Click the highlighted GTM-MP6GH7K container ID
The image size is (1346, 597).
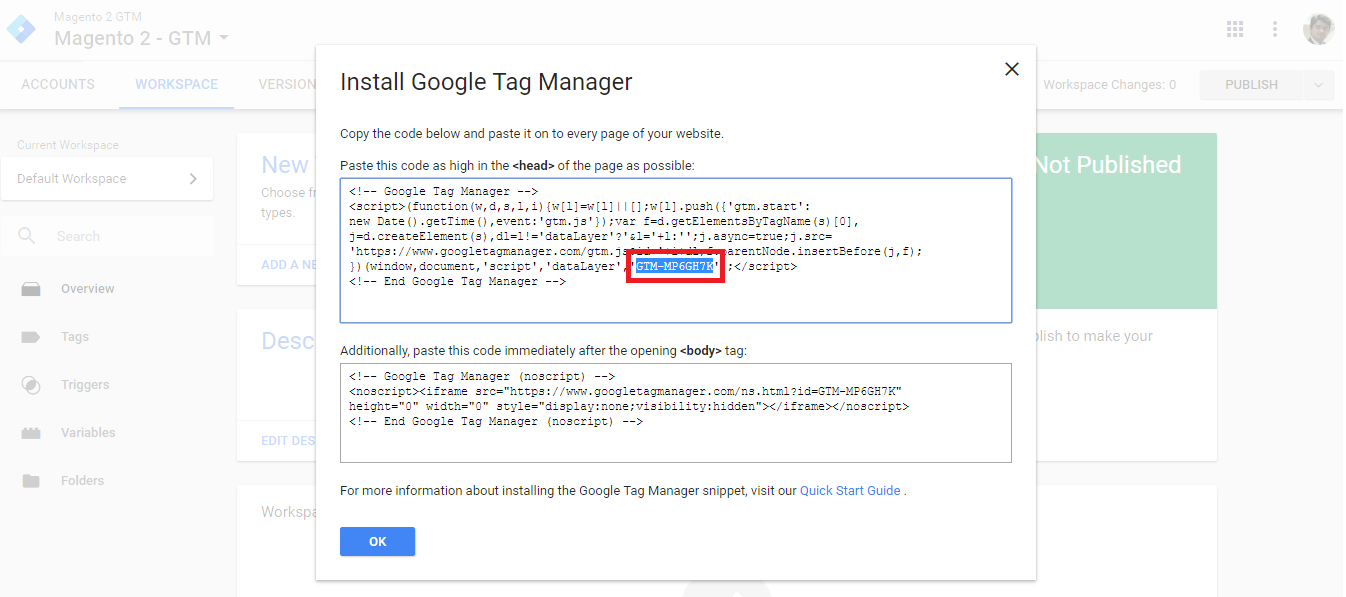pos(675,267)
